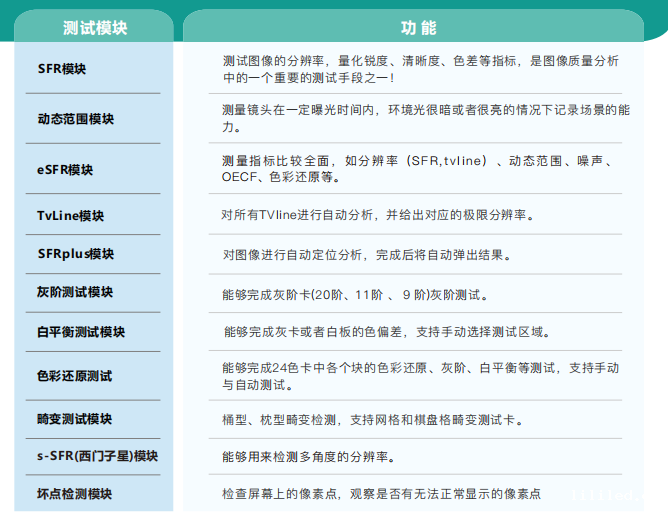Select the text about TVline 极限分辨率
Viewport: 668px width, 512px height.
[x=378, y=215]
